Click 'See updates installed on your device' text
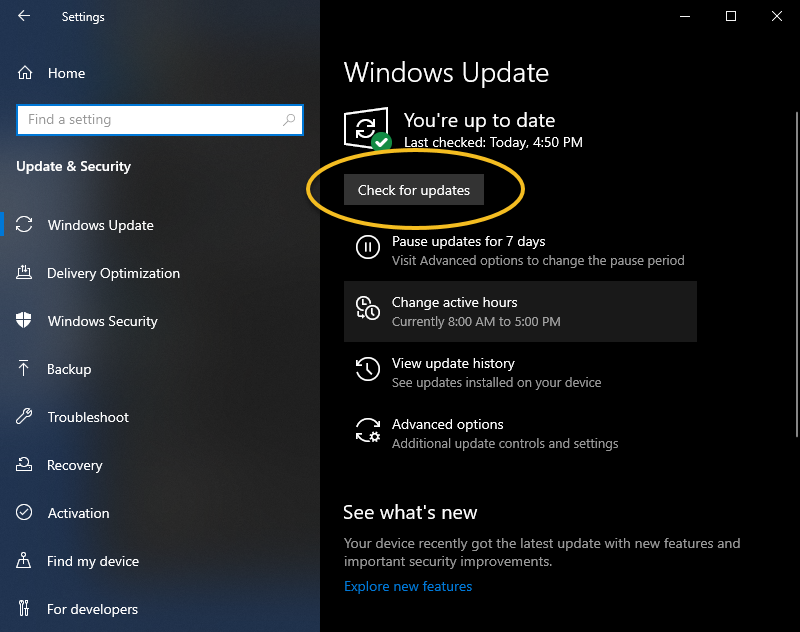Image resolution: width=800 pixels, height=632 pixels. pos(496,383)
